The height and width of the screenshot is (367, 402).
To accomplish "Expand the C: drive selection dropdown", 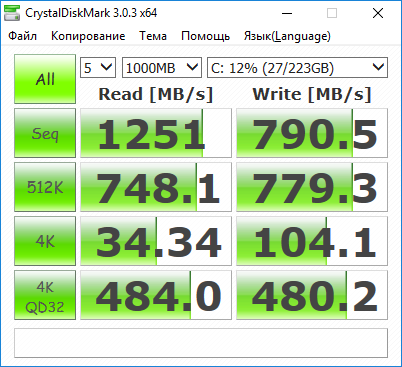I will (297, 68).
